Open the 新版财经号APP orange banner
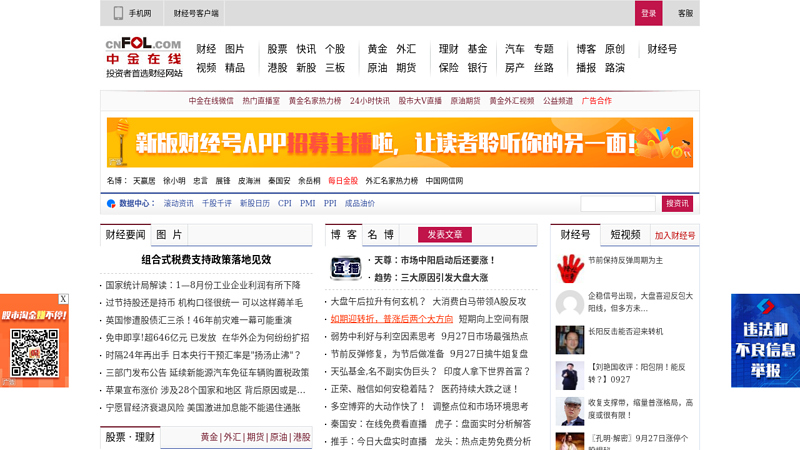This screenshot has height=450, width=800. click(399, 142)
